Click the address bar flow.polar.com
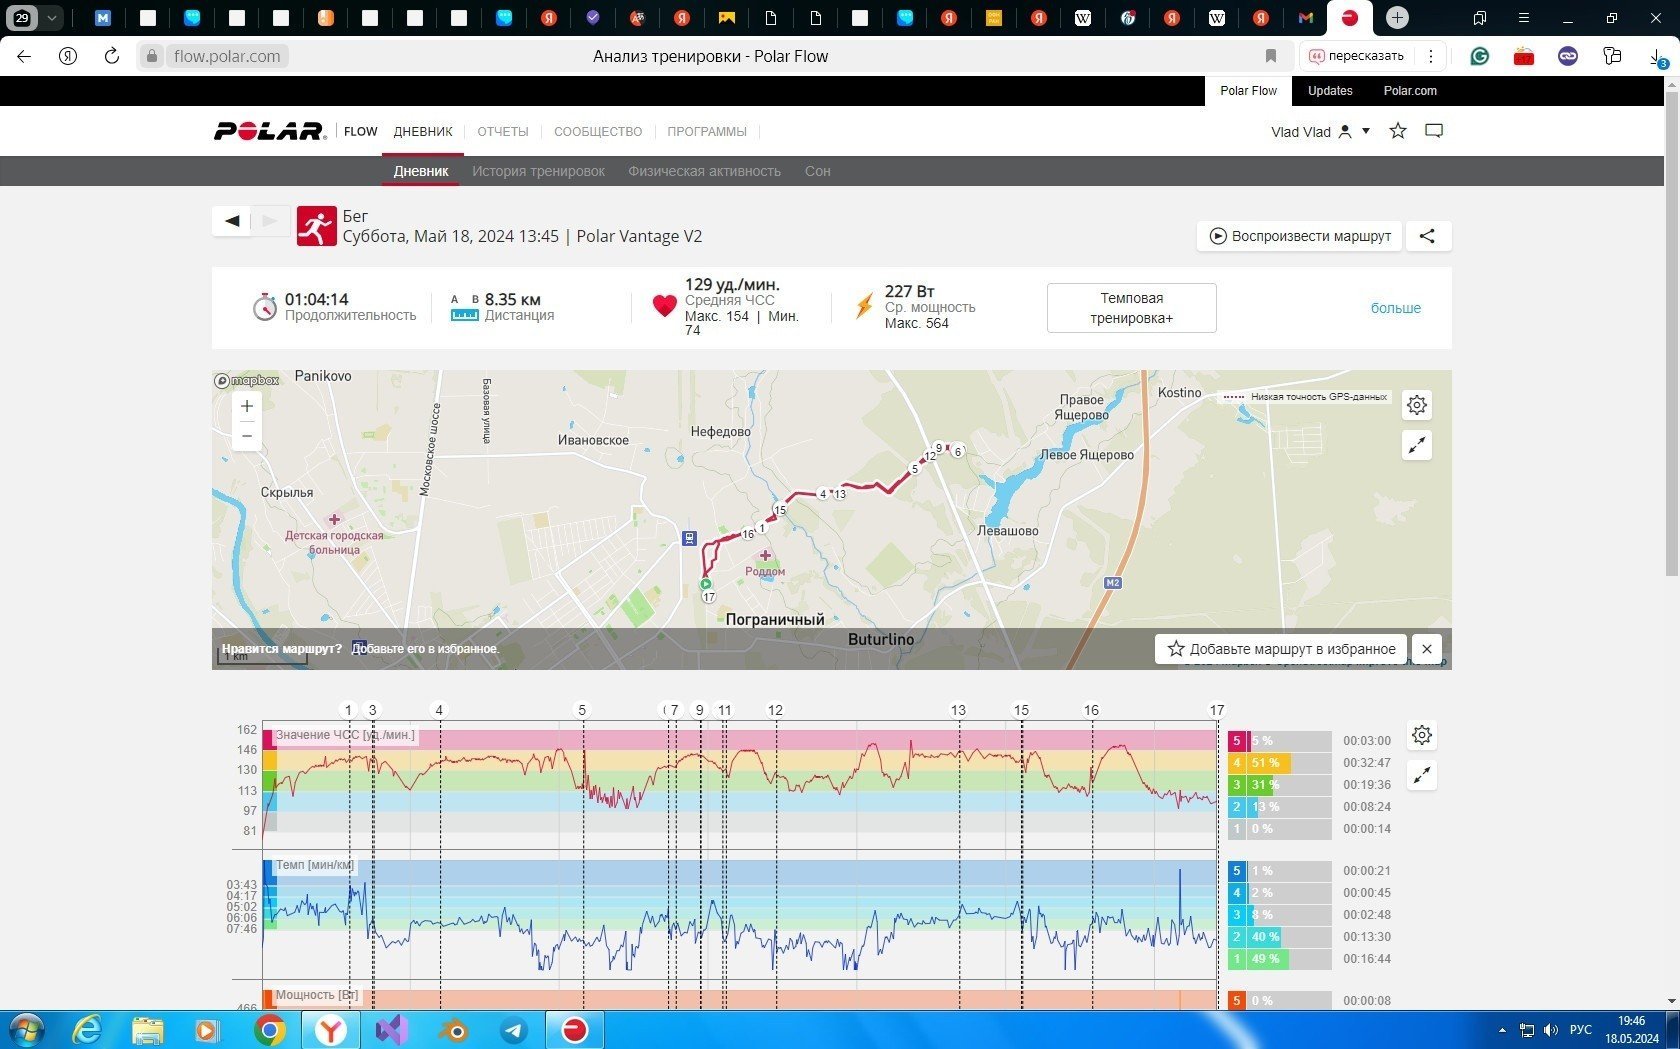1680x1049 pixels. (227, 56)
